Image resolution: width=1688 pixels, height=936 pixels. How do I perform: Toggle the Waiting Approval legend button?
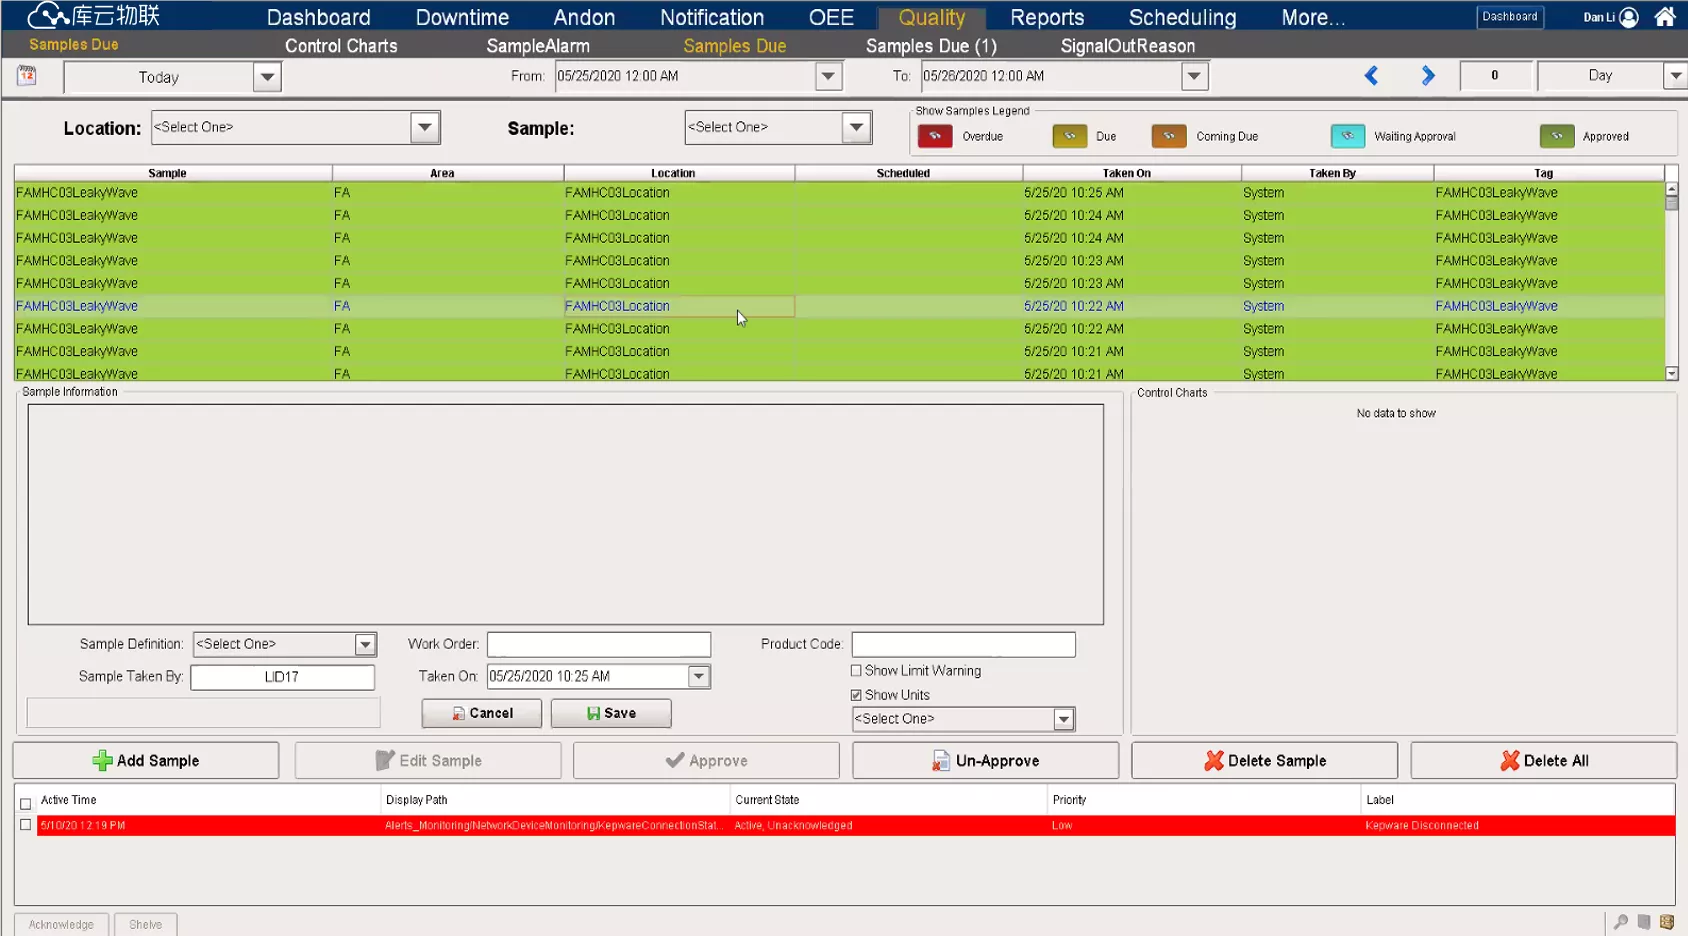pos(1347,136)
